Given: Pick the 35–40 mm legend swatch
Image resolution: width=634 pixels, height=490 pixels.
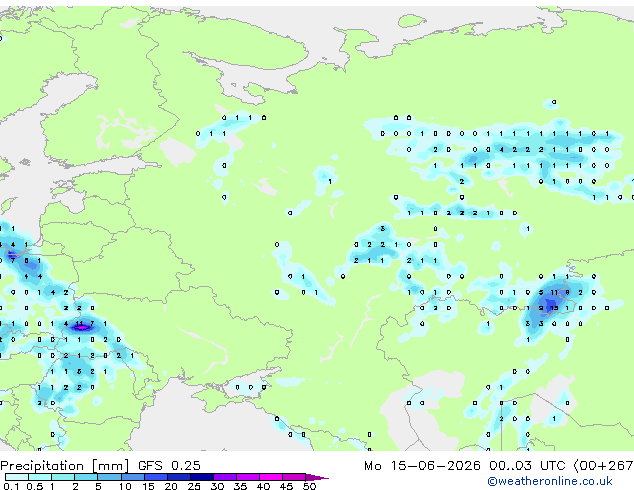Looking at the screenshot, I should (x=248, y=477).
